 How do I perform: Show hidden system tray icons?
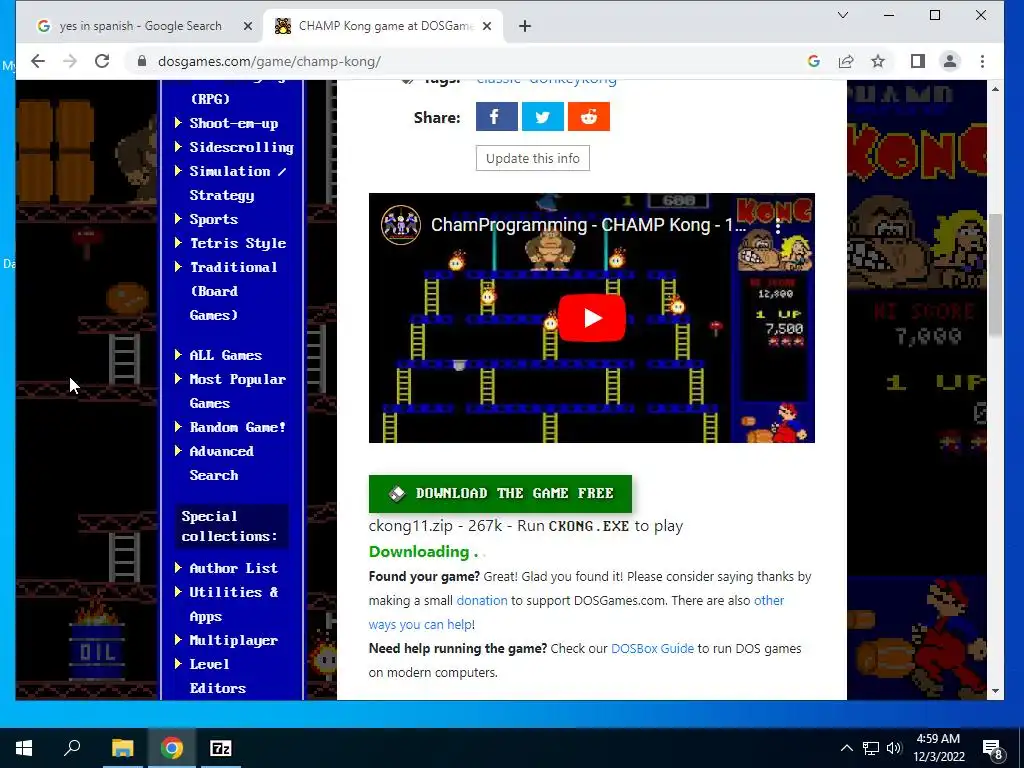pos(846,748)
